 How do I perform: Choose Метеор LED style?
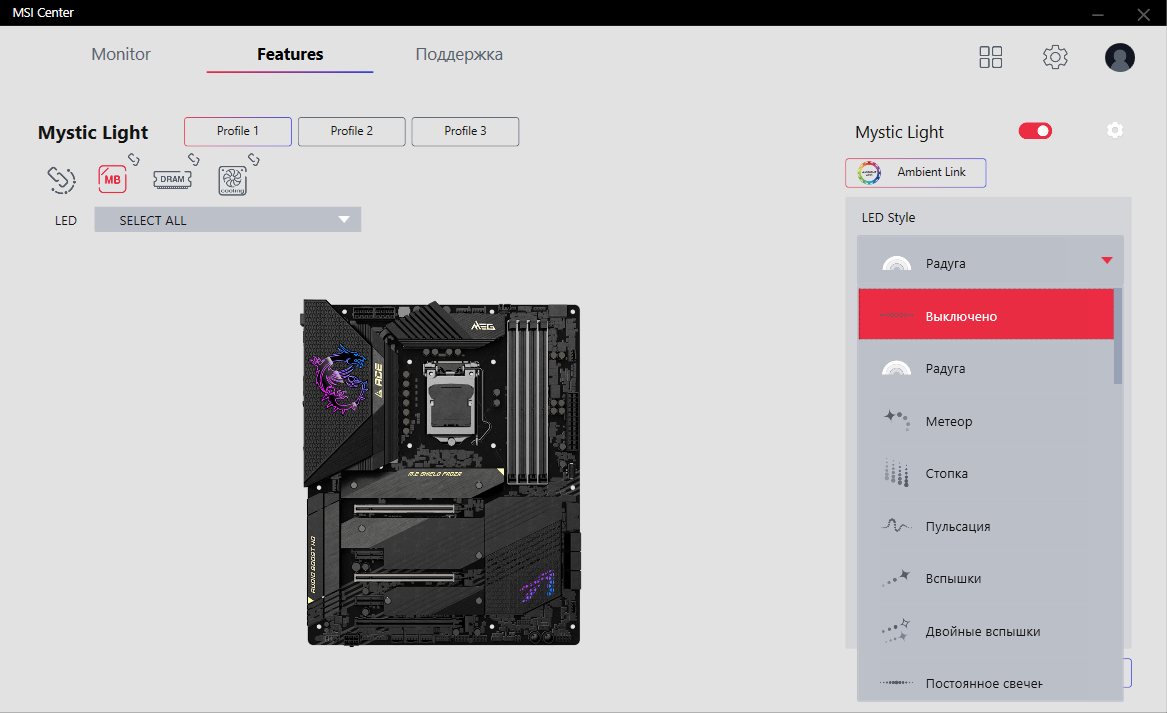point(986,421)
